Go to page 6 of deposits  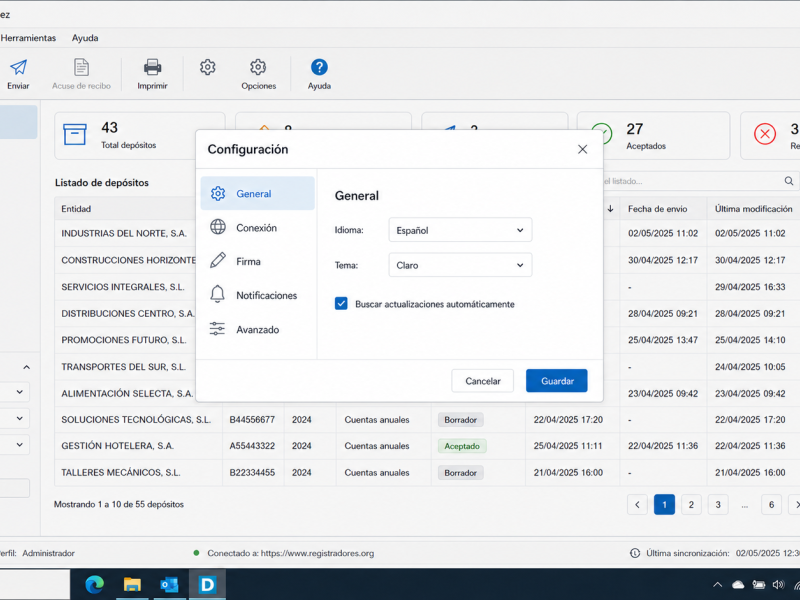[x=771, y=505]
